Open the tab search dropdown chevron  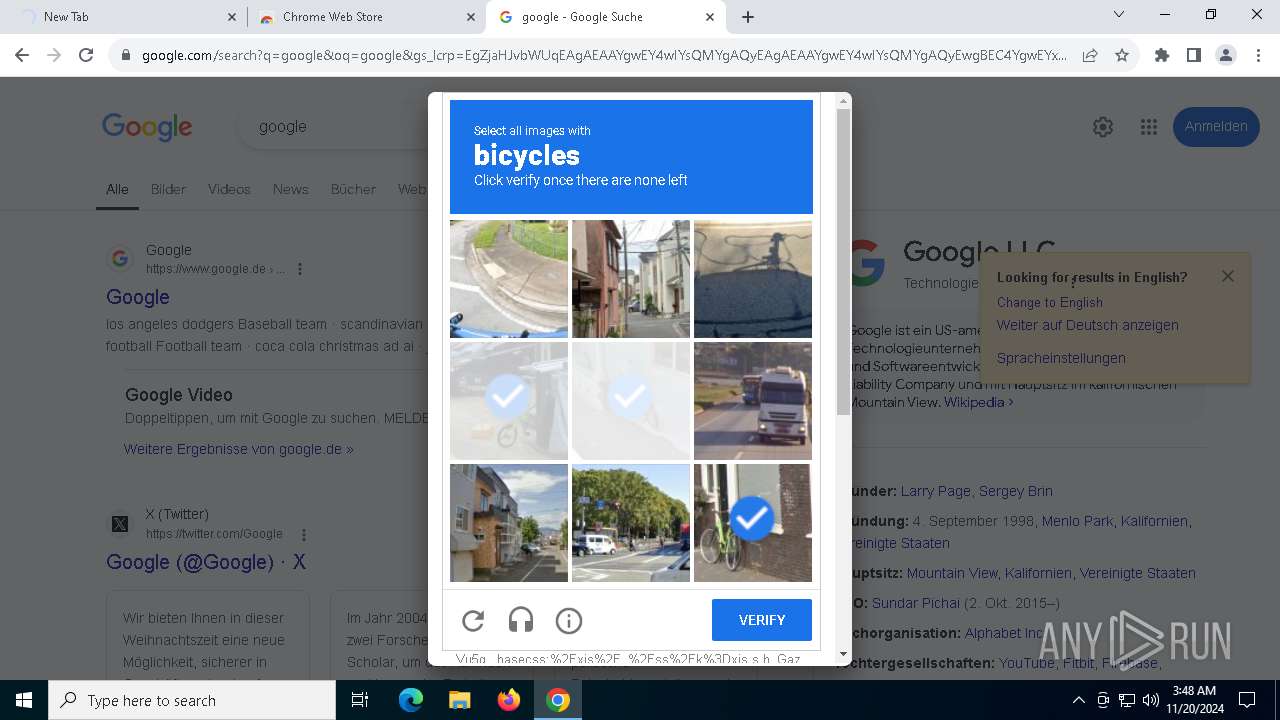pos(1119,15)
